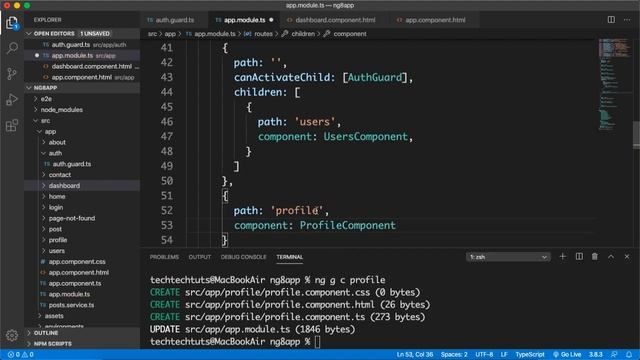
Task: Open the Search view icon
Action: click(x=12, y=48)
